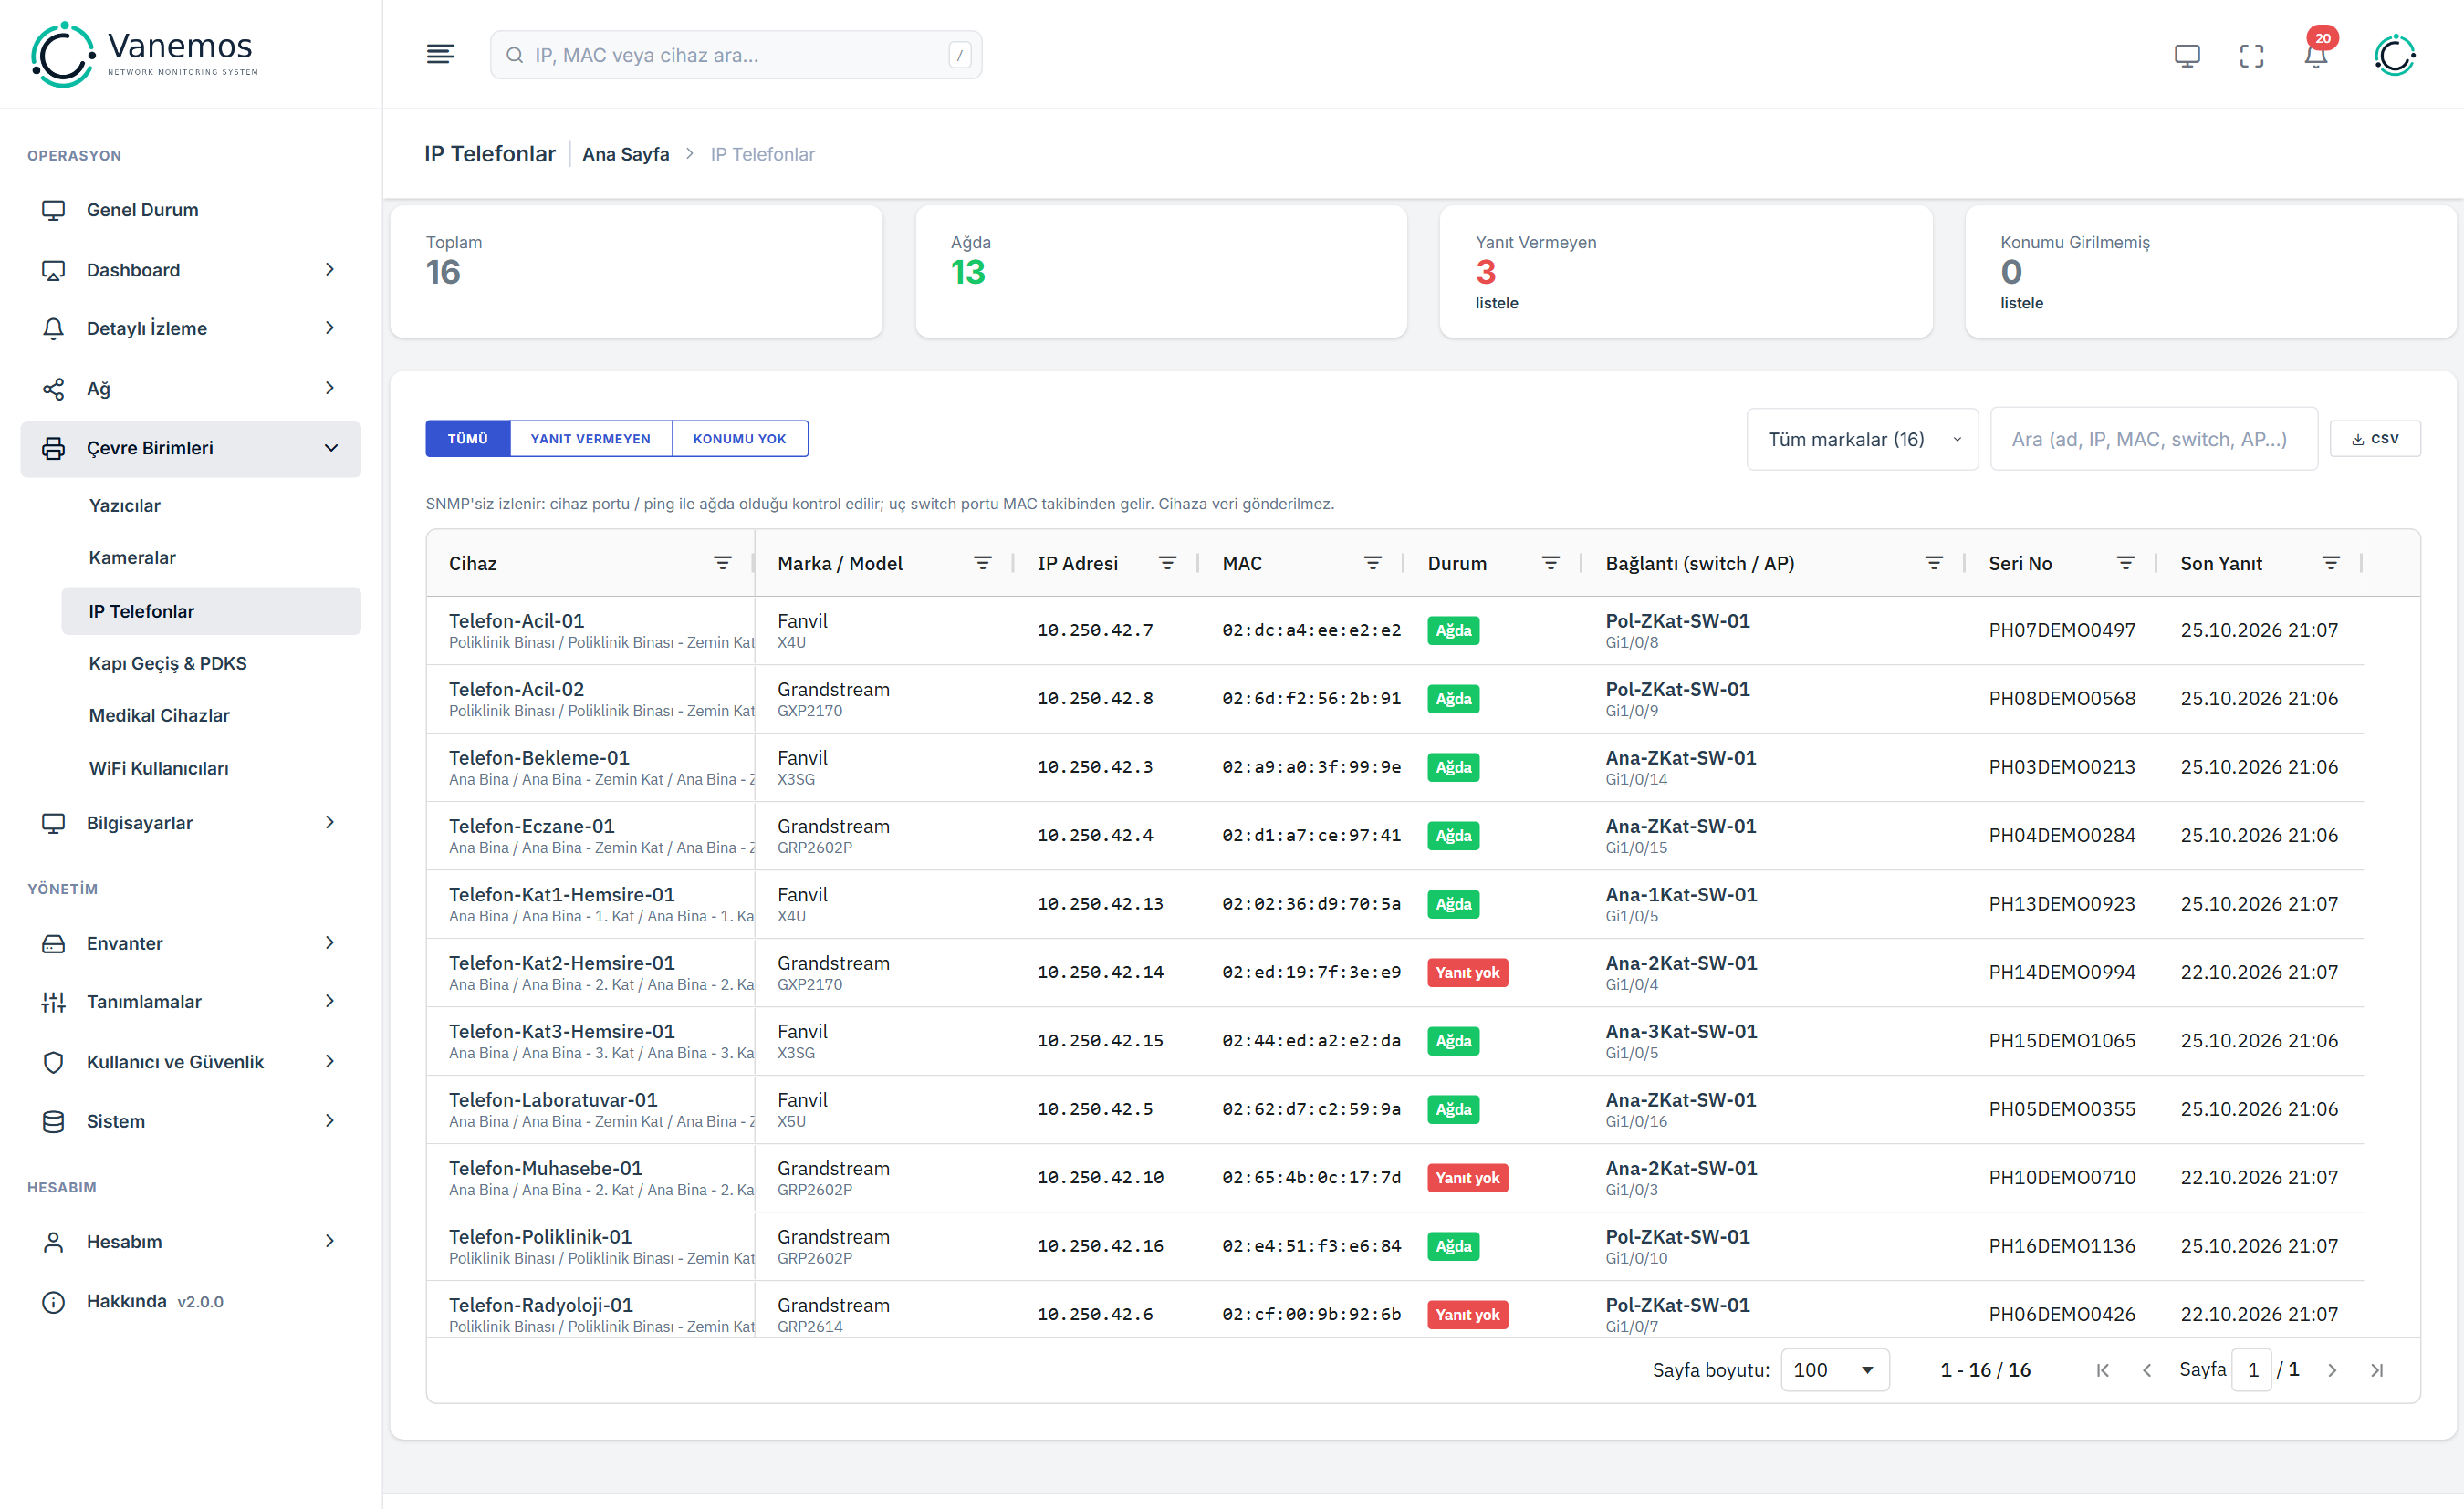2464x1509 pixels.
Task: Open the MAC column filter icon
Action: tap(1372, 563)
